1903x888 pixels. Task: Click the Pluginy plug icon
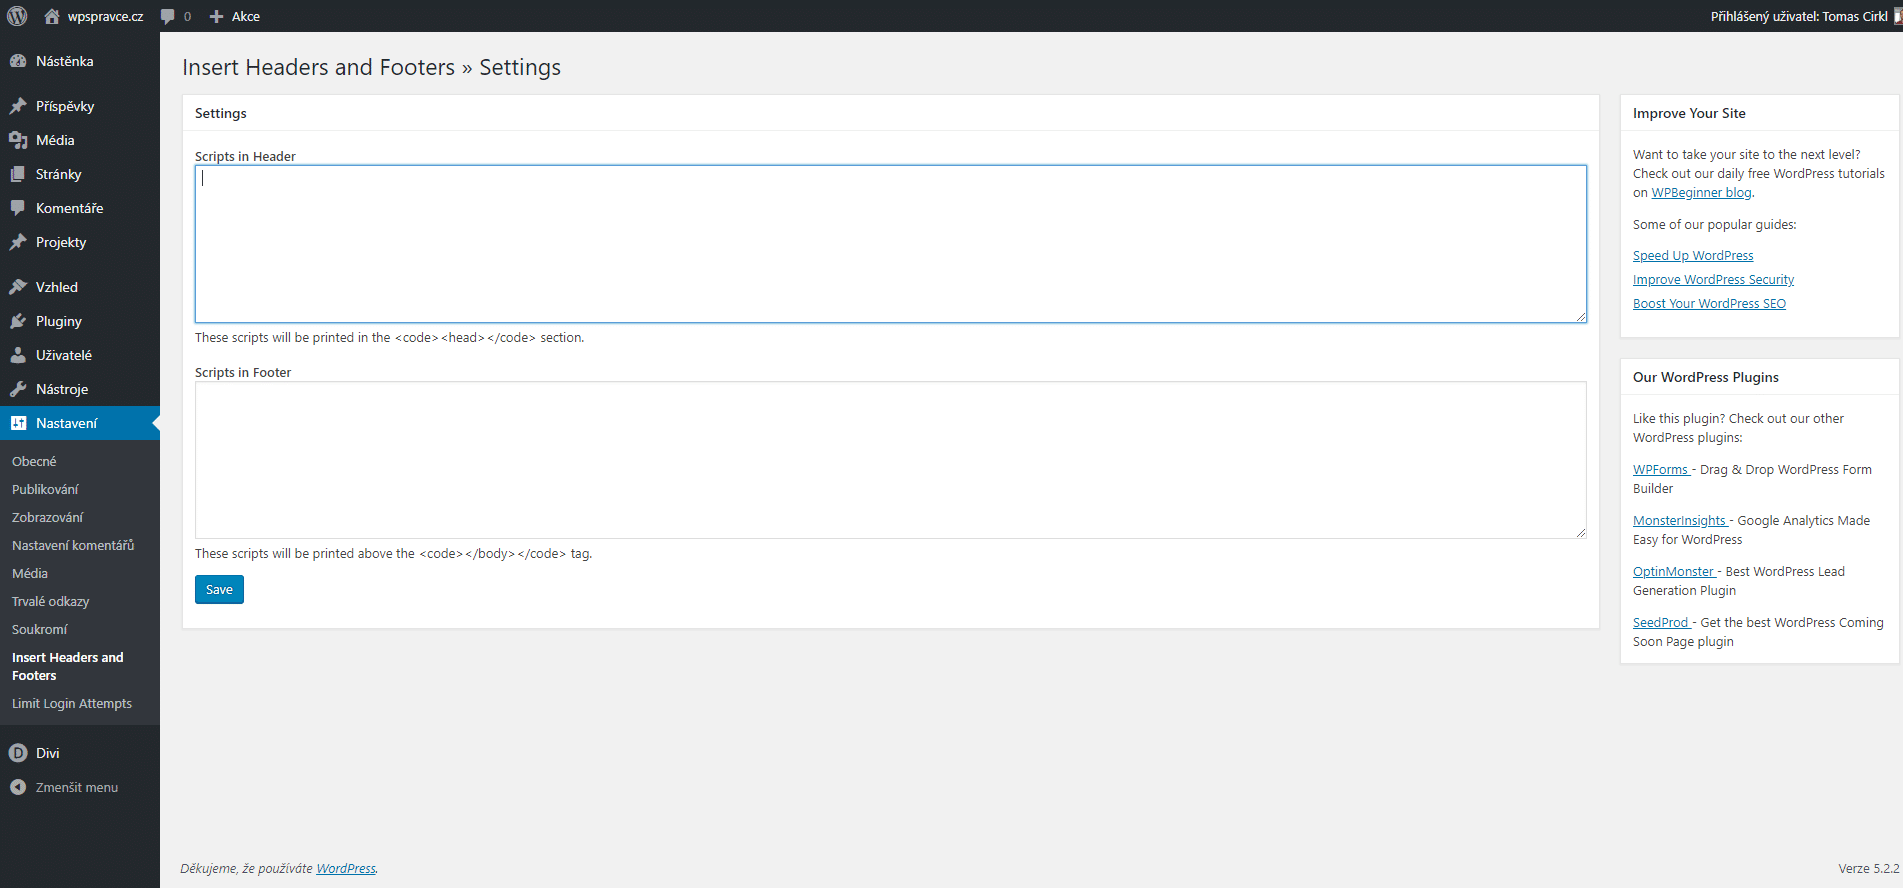[x=18, y=321]
